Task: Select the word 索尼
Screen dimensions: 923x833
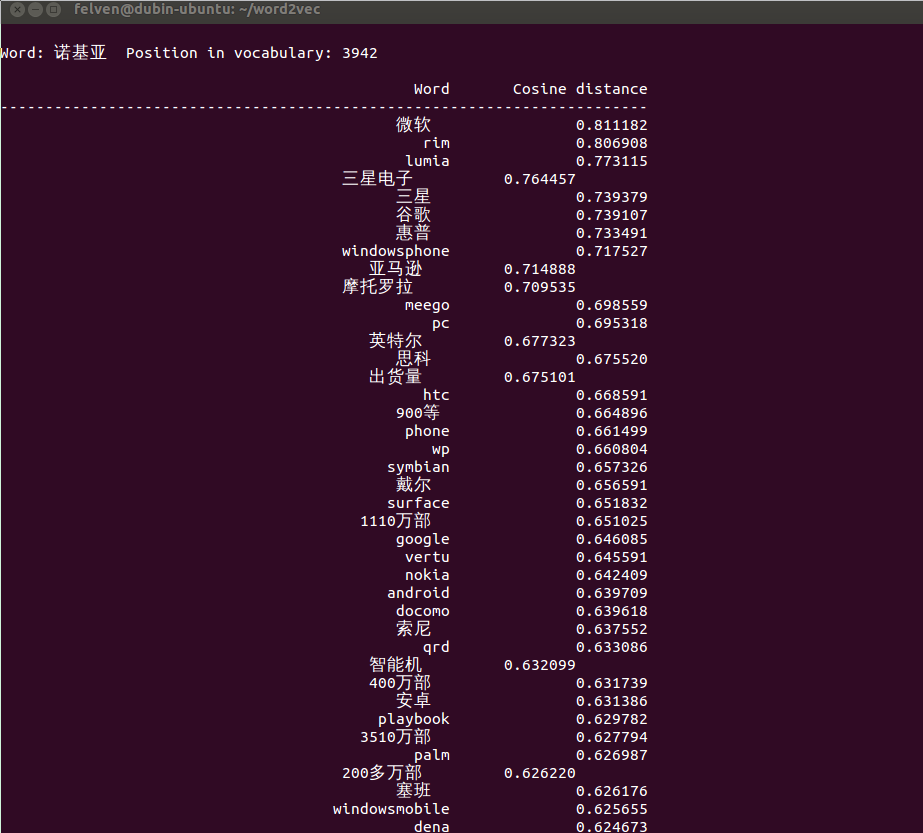Action: 413,629
